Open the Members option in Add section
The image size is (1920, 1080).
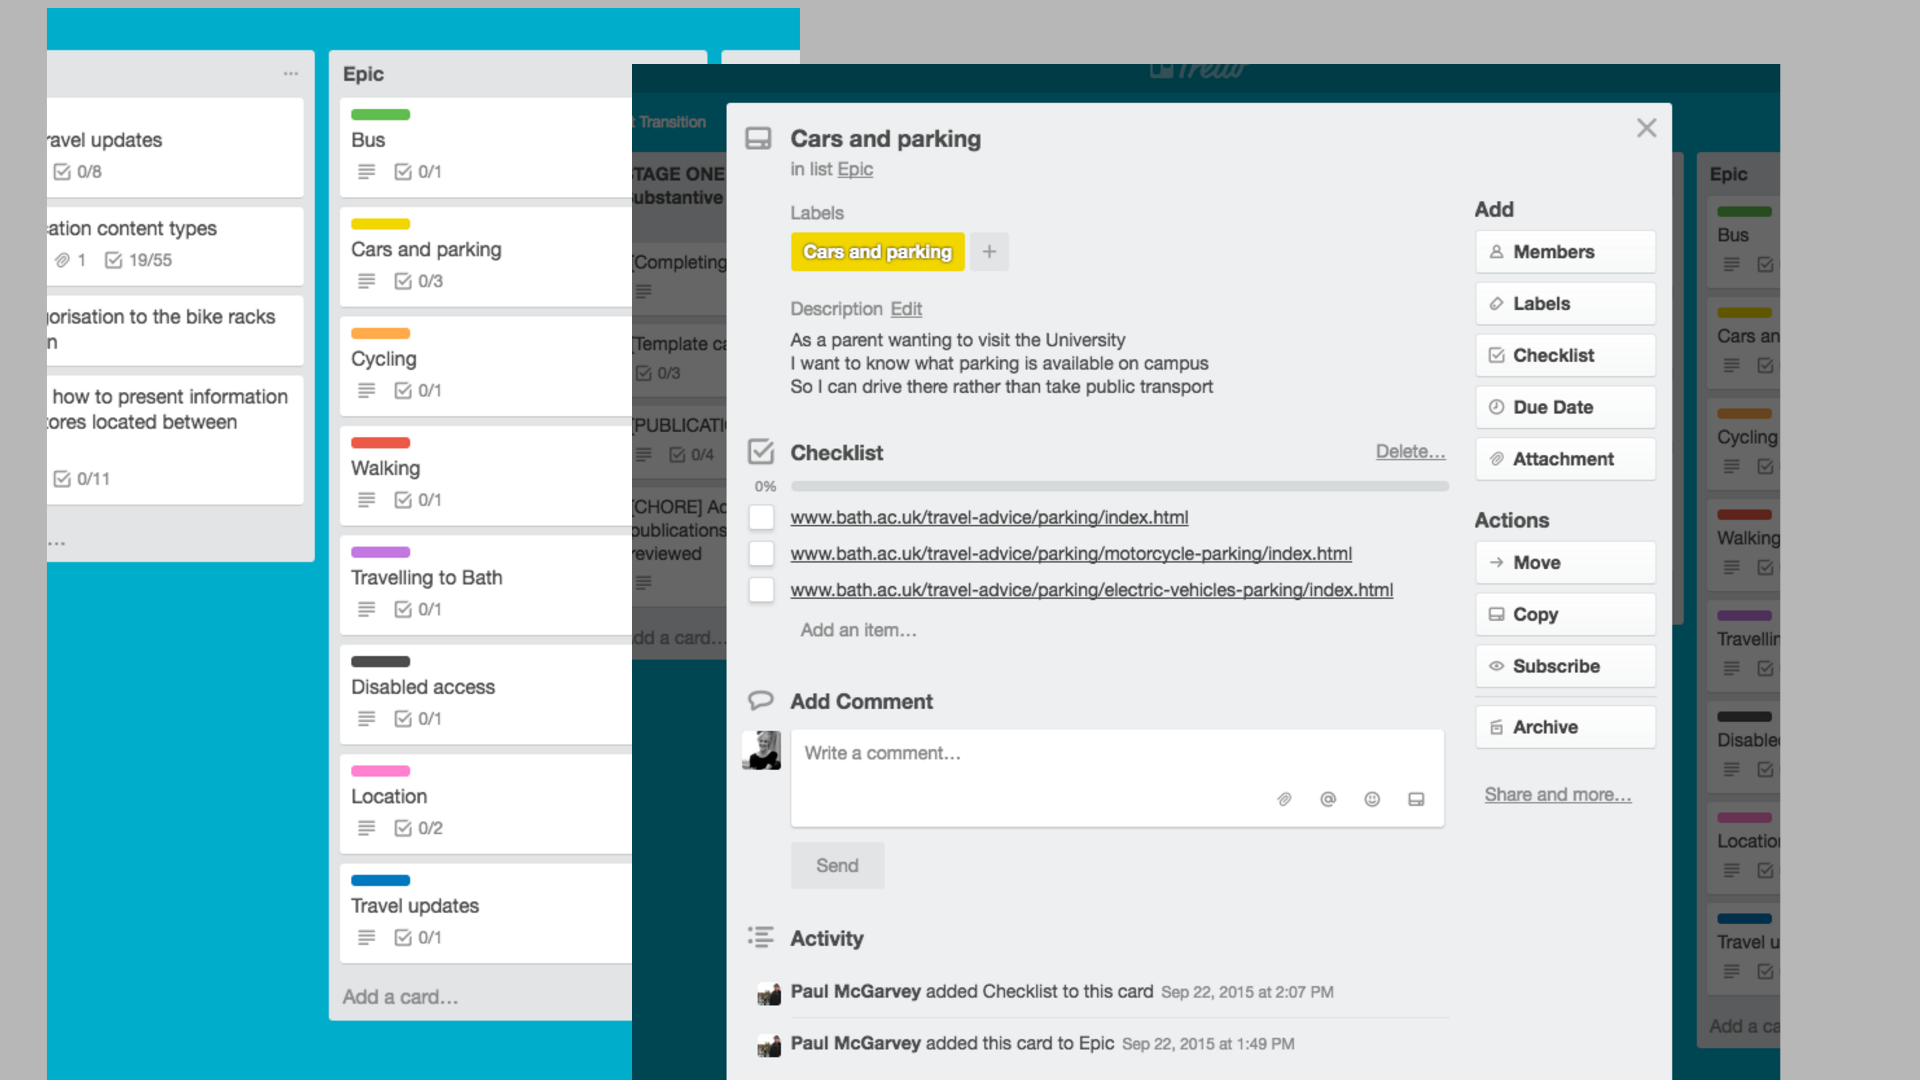[1565, 252]
